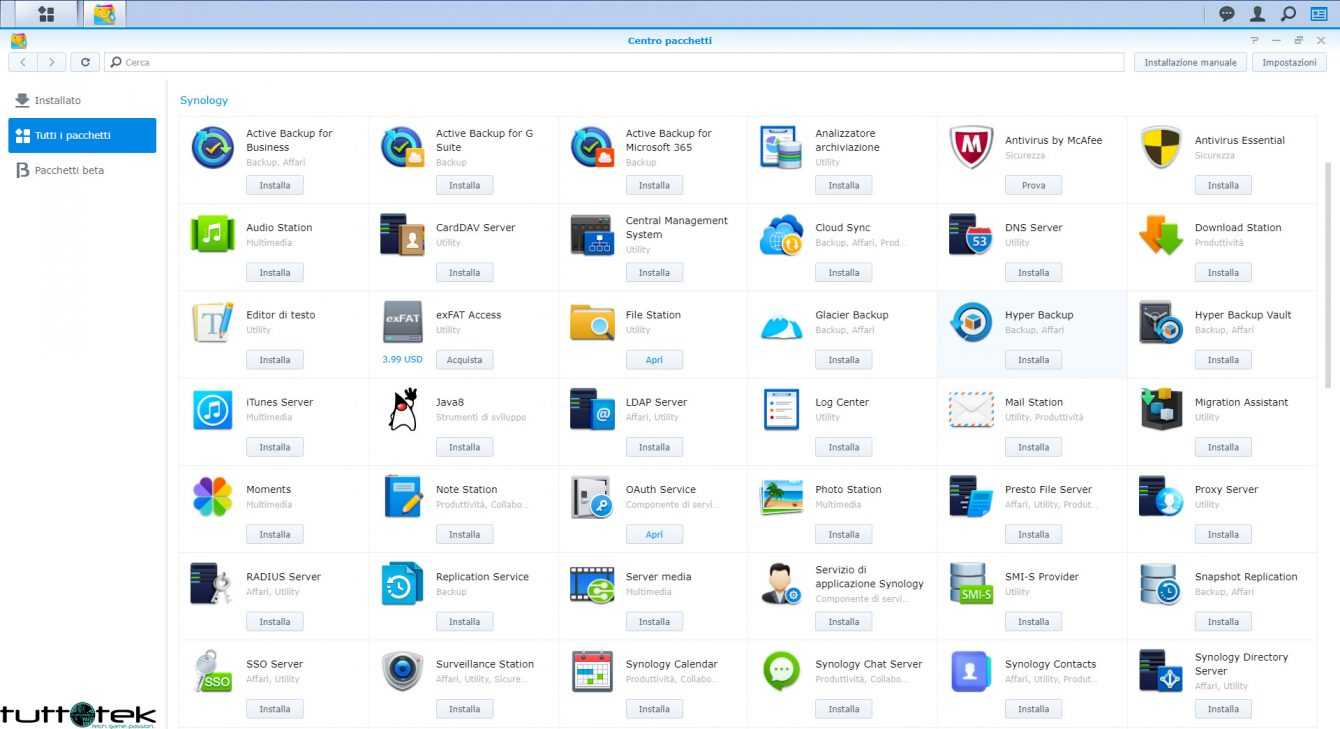The width and height of the screenshot is (1340, 729).
Task: Select the Analizzatore archiviazione icon
Action: (781, 148)
